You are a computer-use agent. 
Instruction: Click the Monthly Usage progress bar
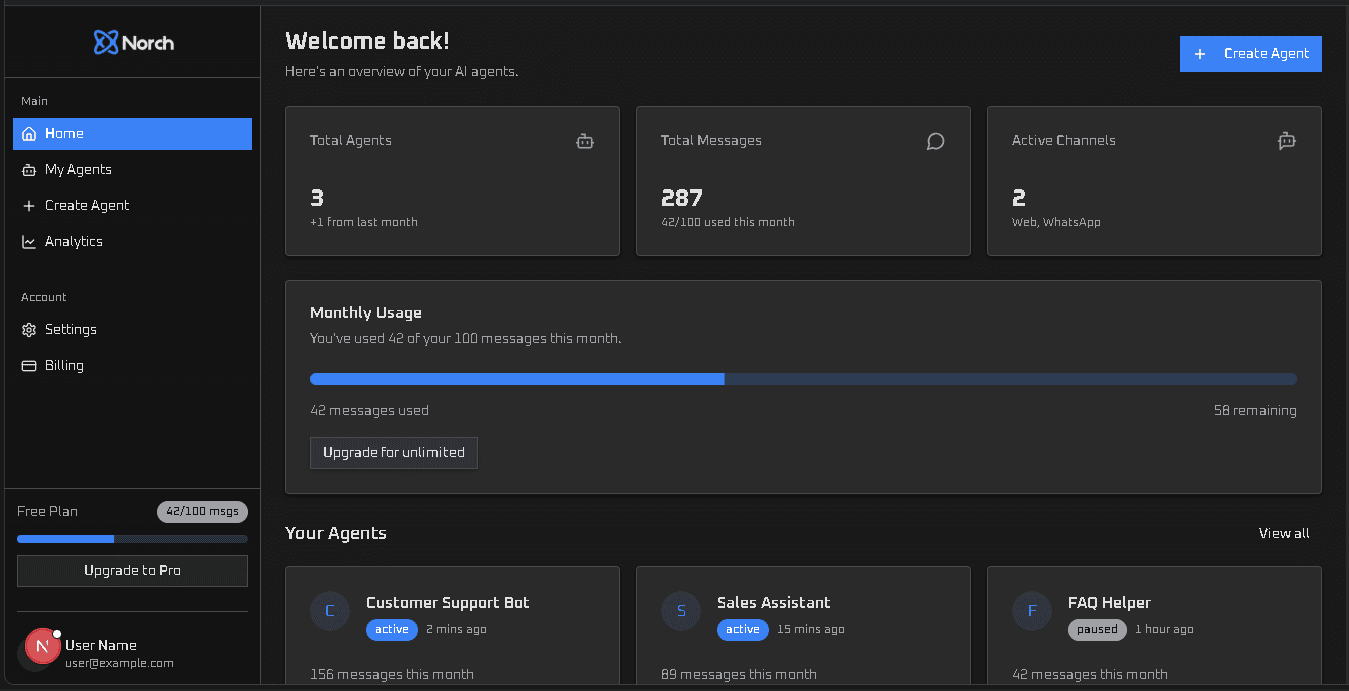803,379
